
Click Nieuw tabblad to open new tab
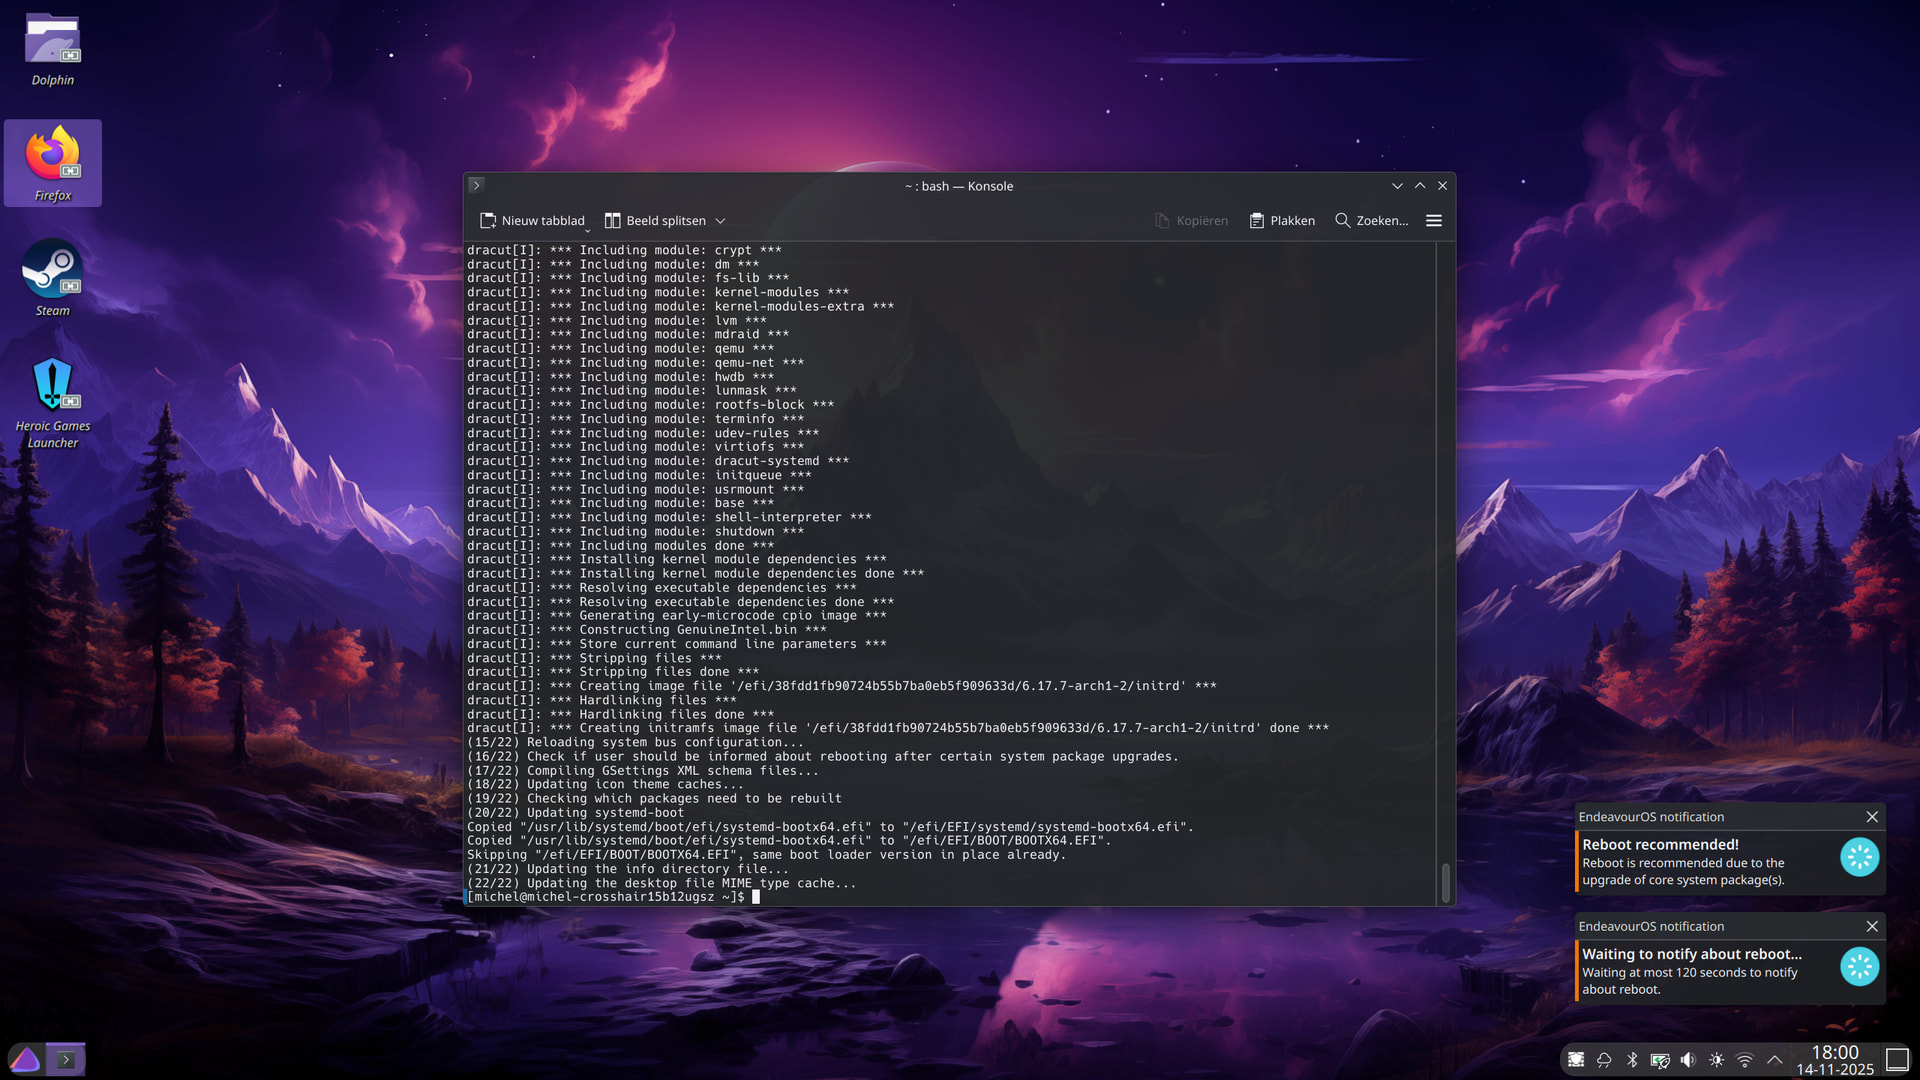532,221
